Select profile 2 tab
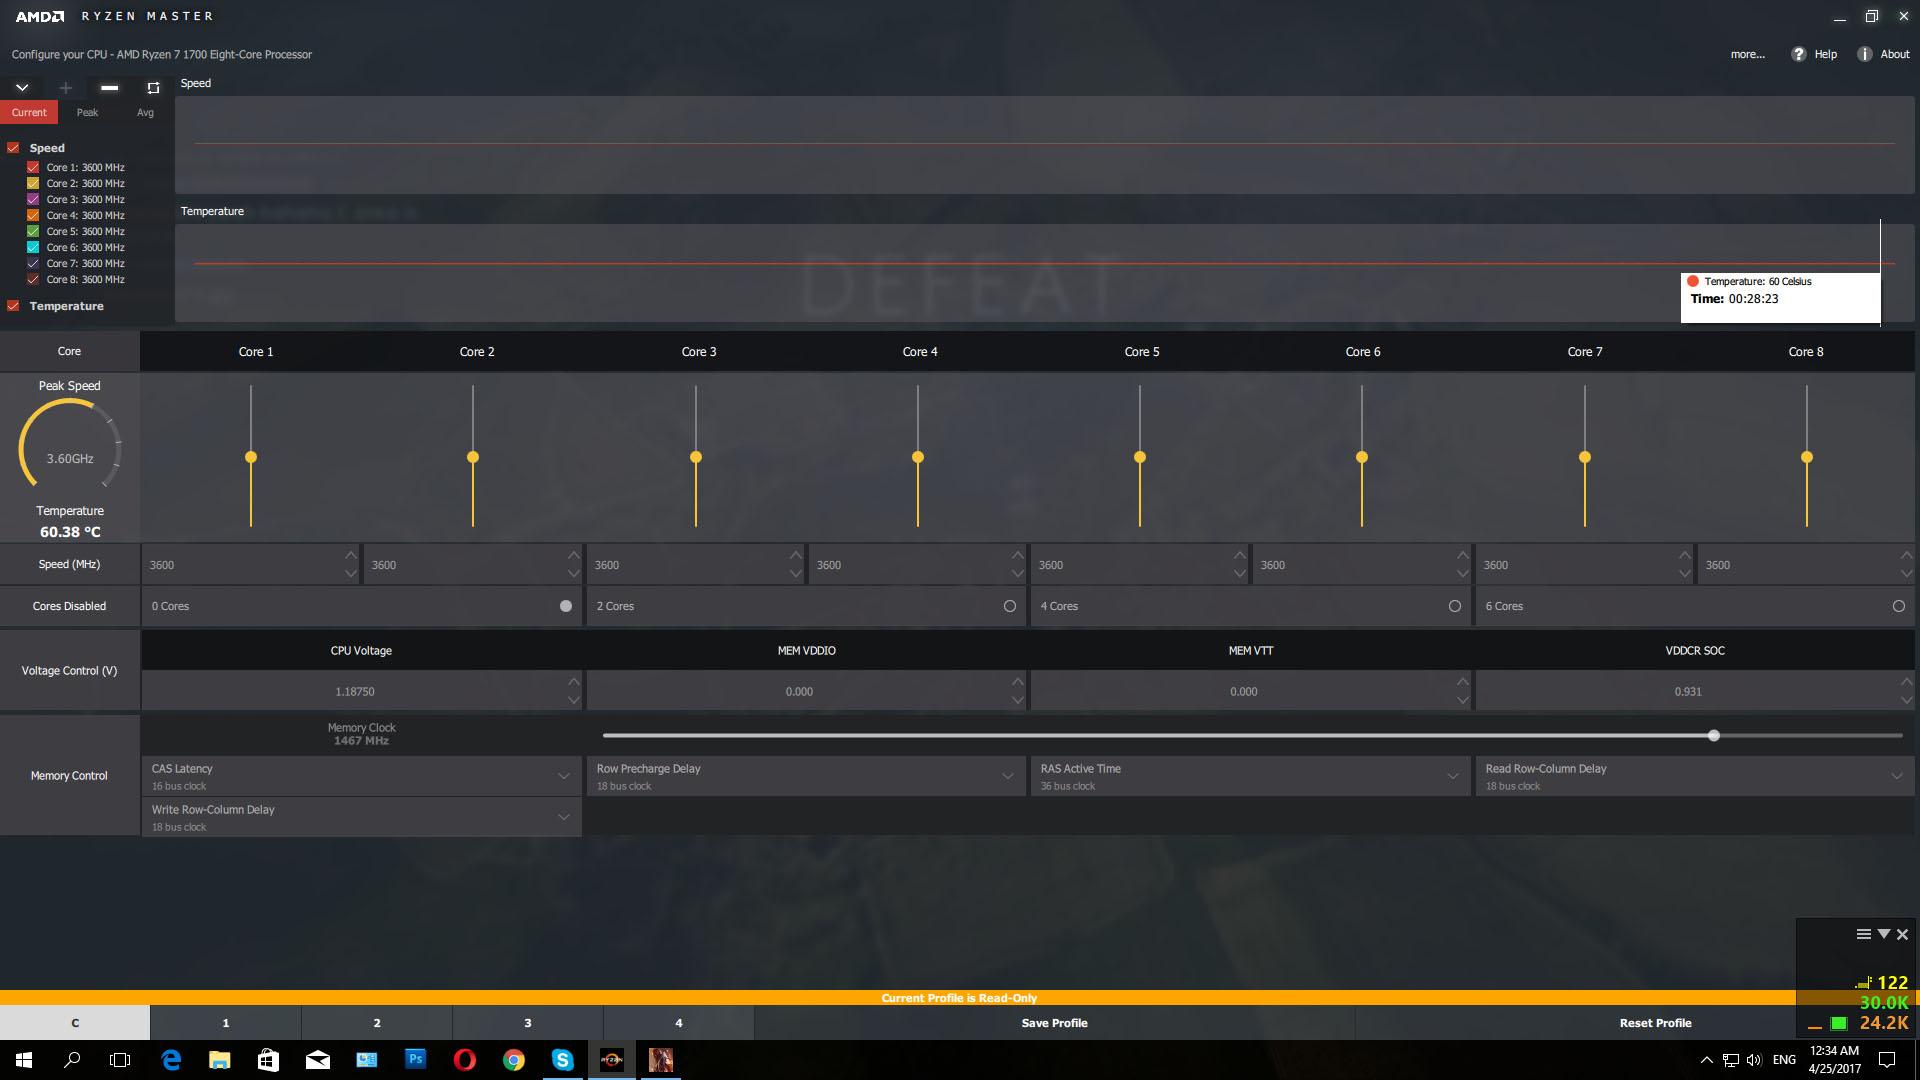This screenshot has height=1080, width=1920. (377, 1023)
